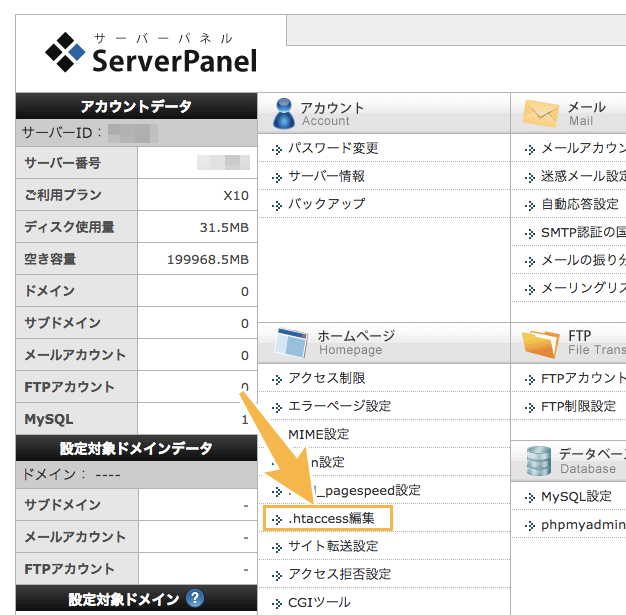Click the disk usage value 31.5MB
Image resolution: width=626 pixels, height=615 pixels.
(224, 228)
